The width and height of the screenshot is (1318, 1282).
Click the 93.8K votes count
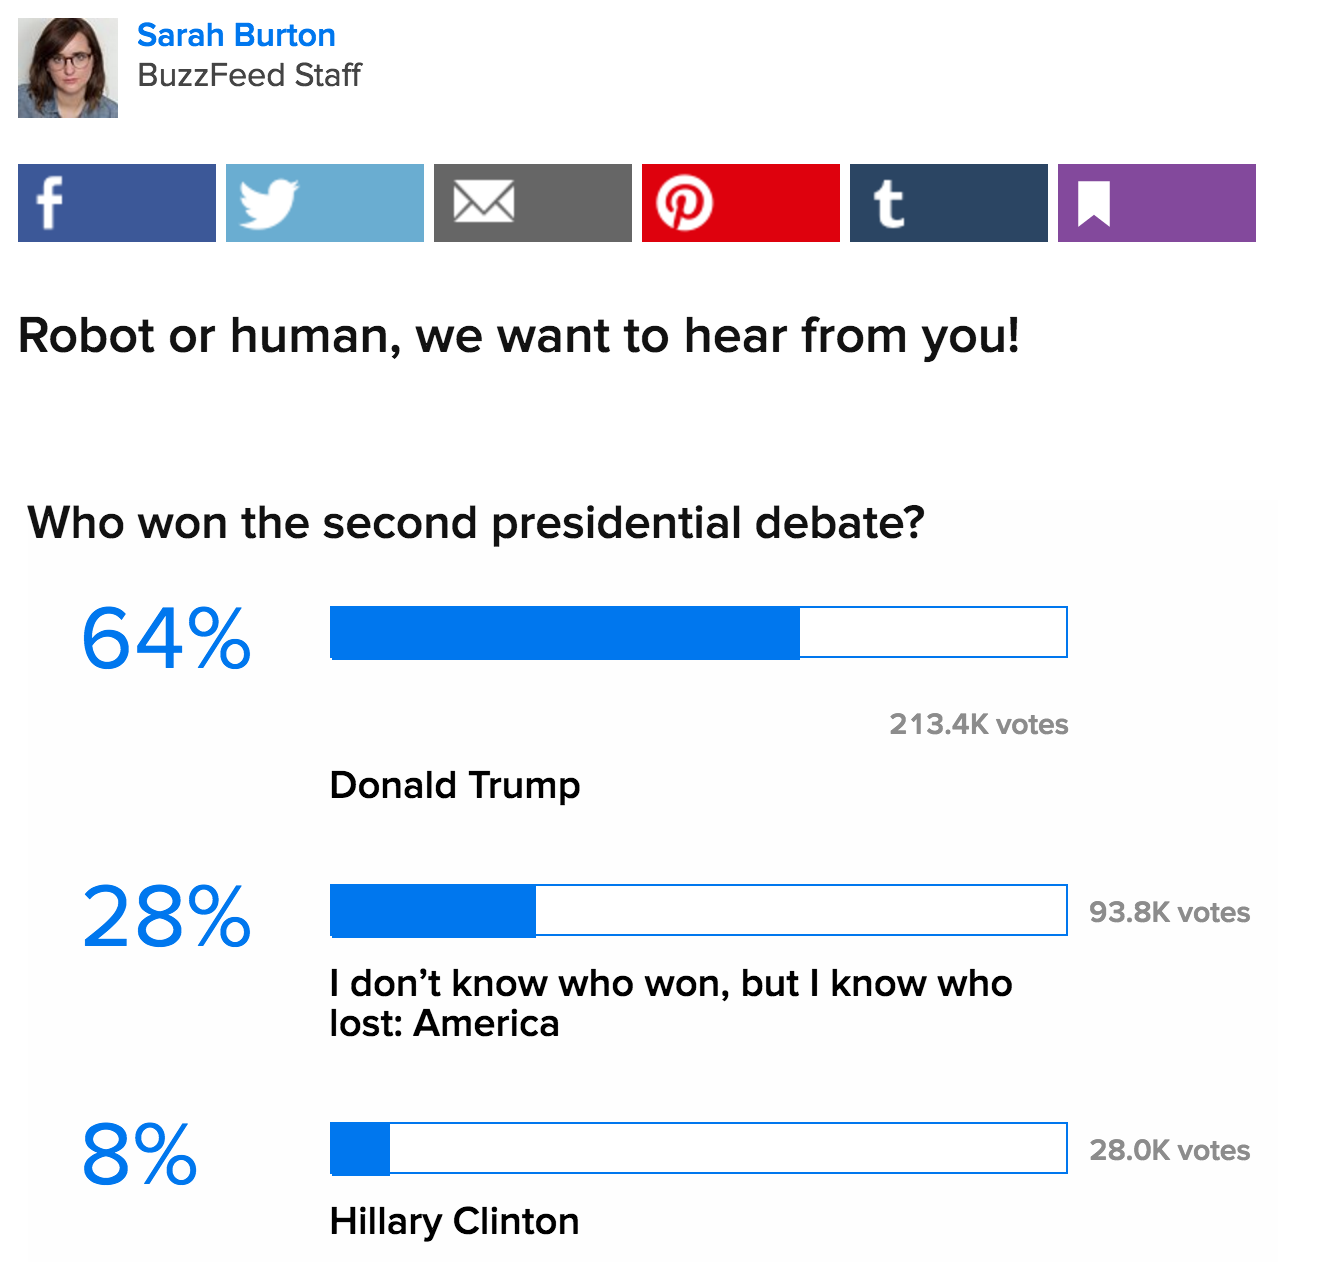[1169, 912]
